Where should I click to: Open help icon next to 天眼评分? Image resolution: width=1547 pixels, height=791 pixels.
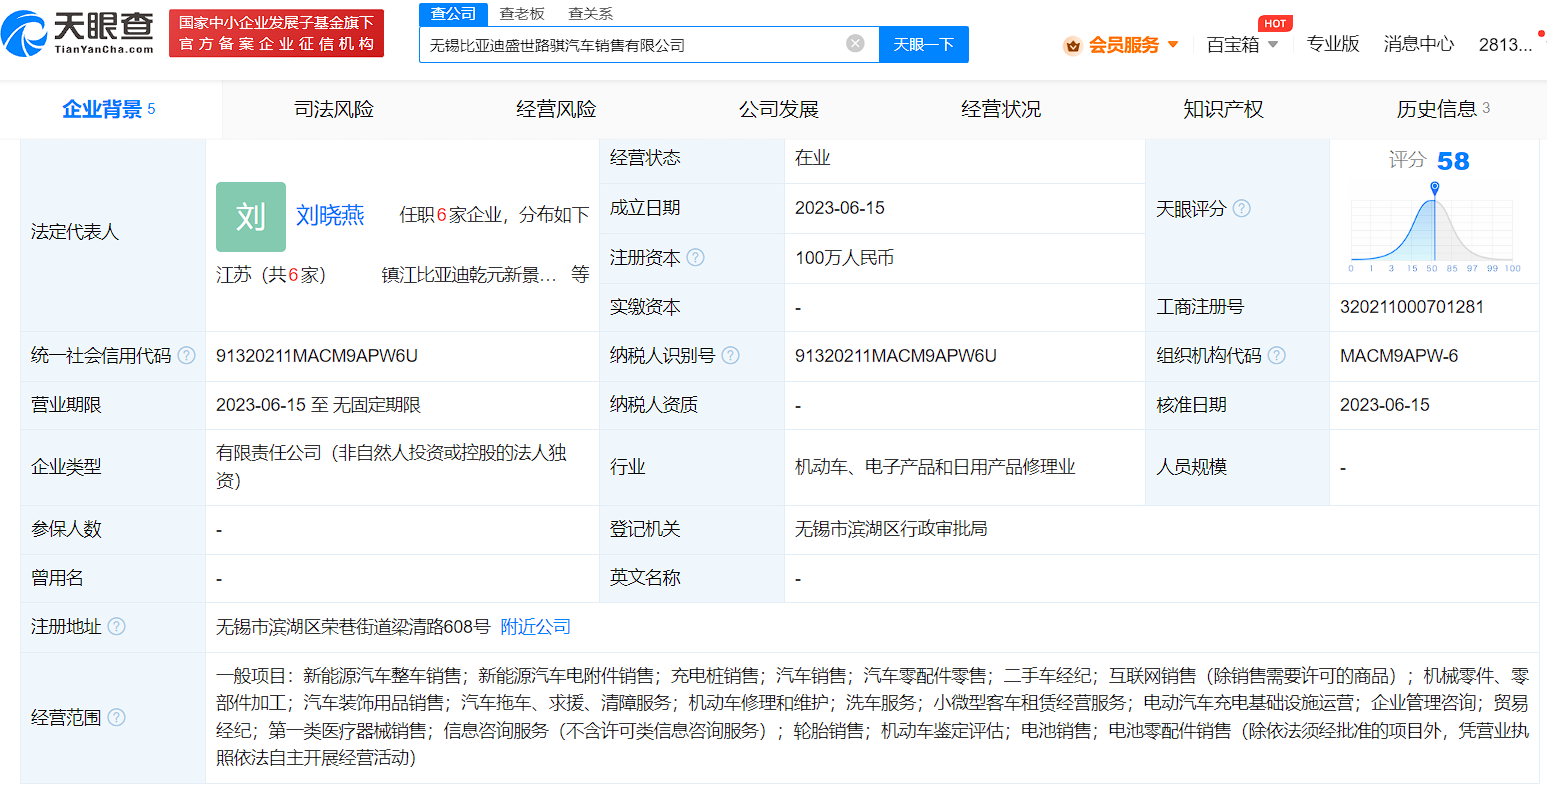click(x=1241, y=208)
